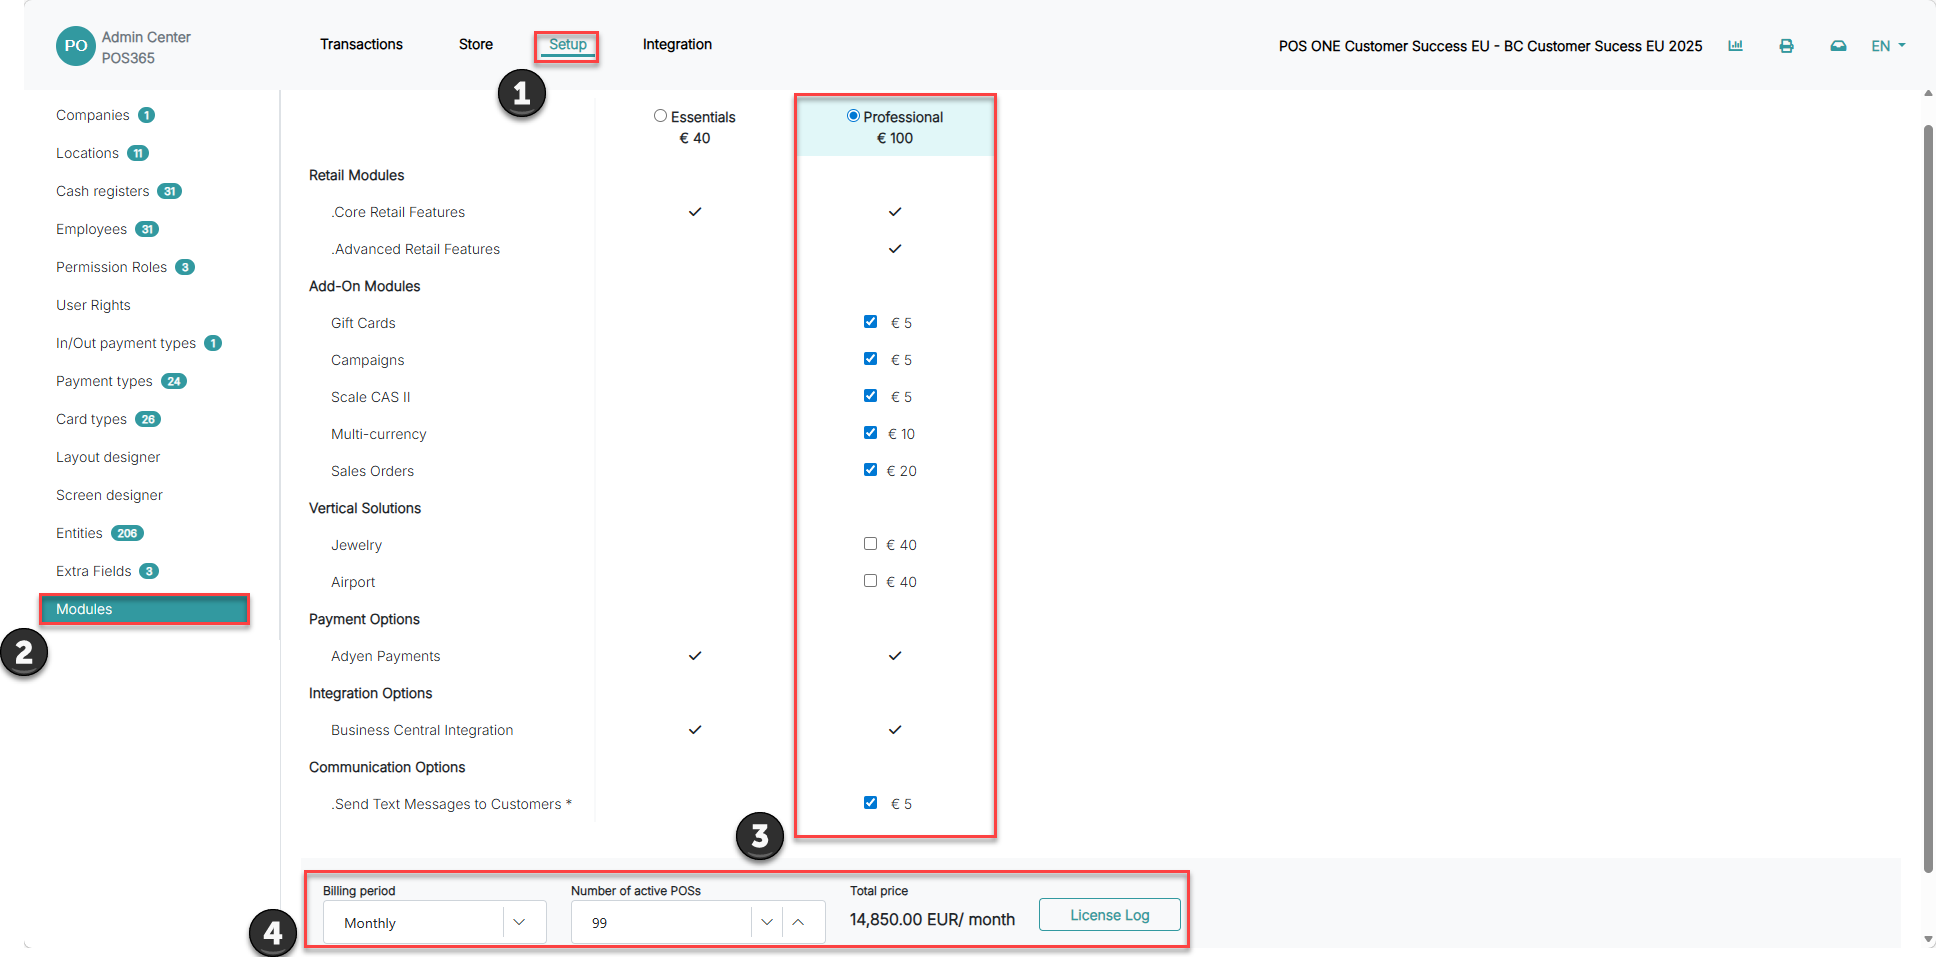Click the vertical scrollbar thumb
Screen dimensions: 1936x957
pyautogui.click(x=1928, y=500)
